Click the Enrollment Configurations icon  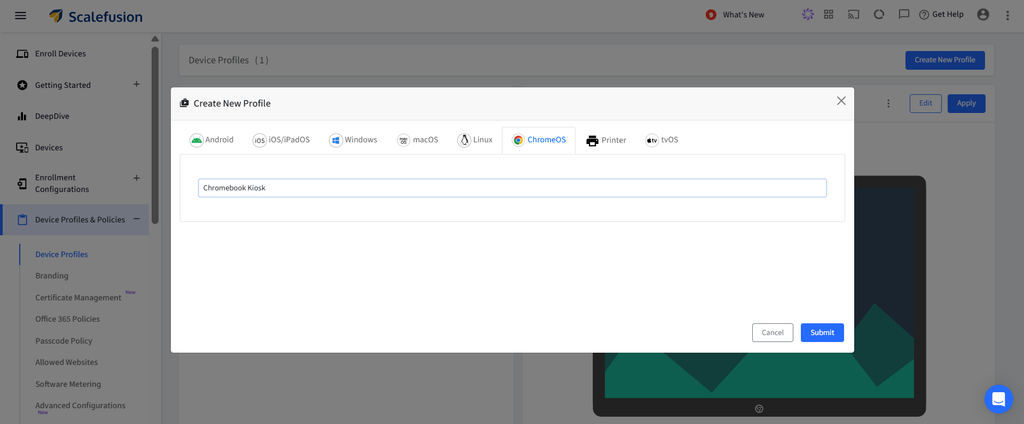[x=22, y=184]
